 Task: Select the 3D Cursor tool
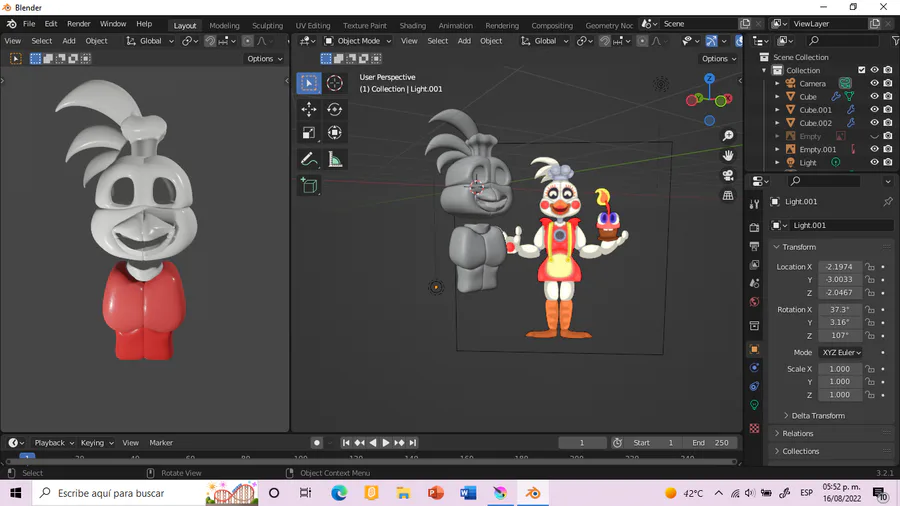[x=335, y=83]
